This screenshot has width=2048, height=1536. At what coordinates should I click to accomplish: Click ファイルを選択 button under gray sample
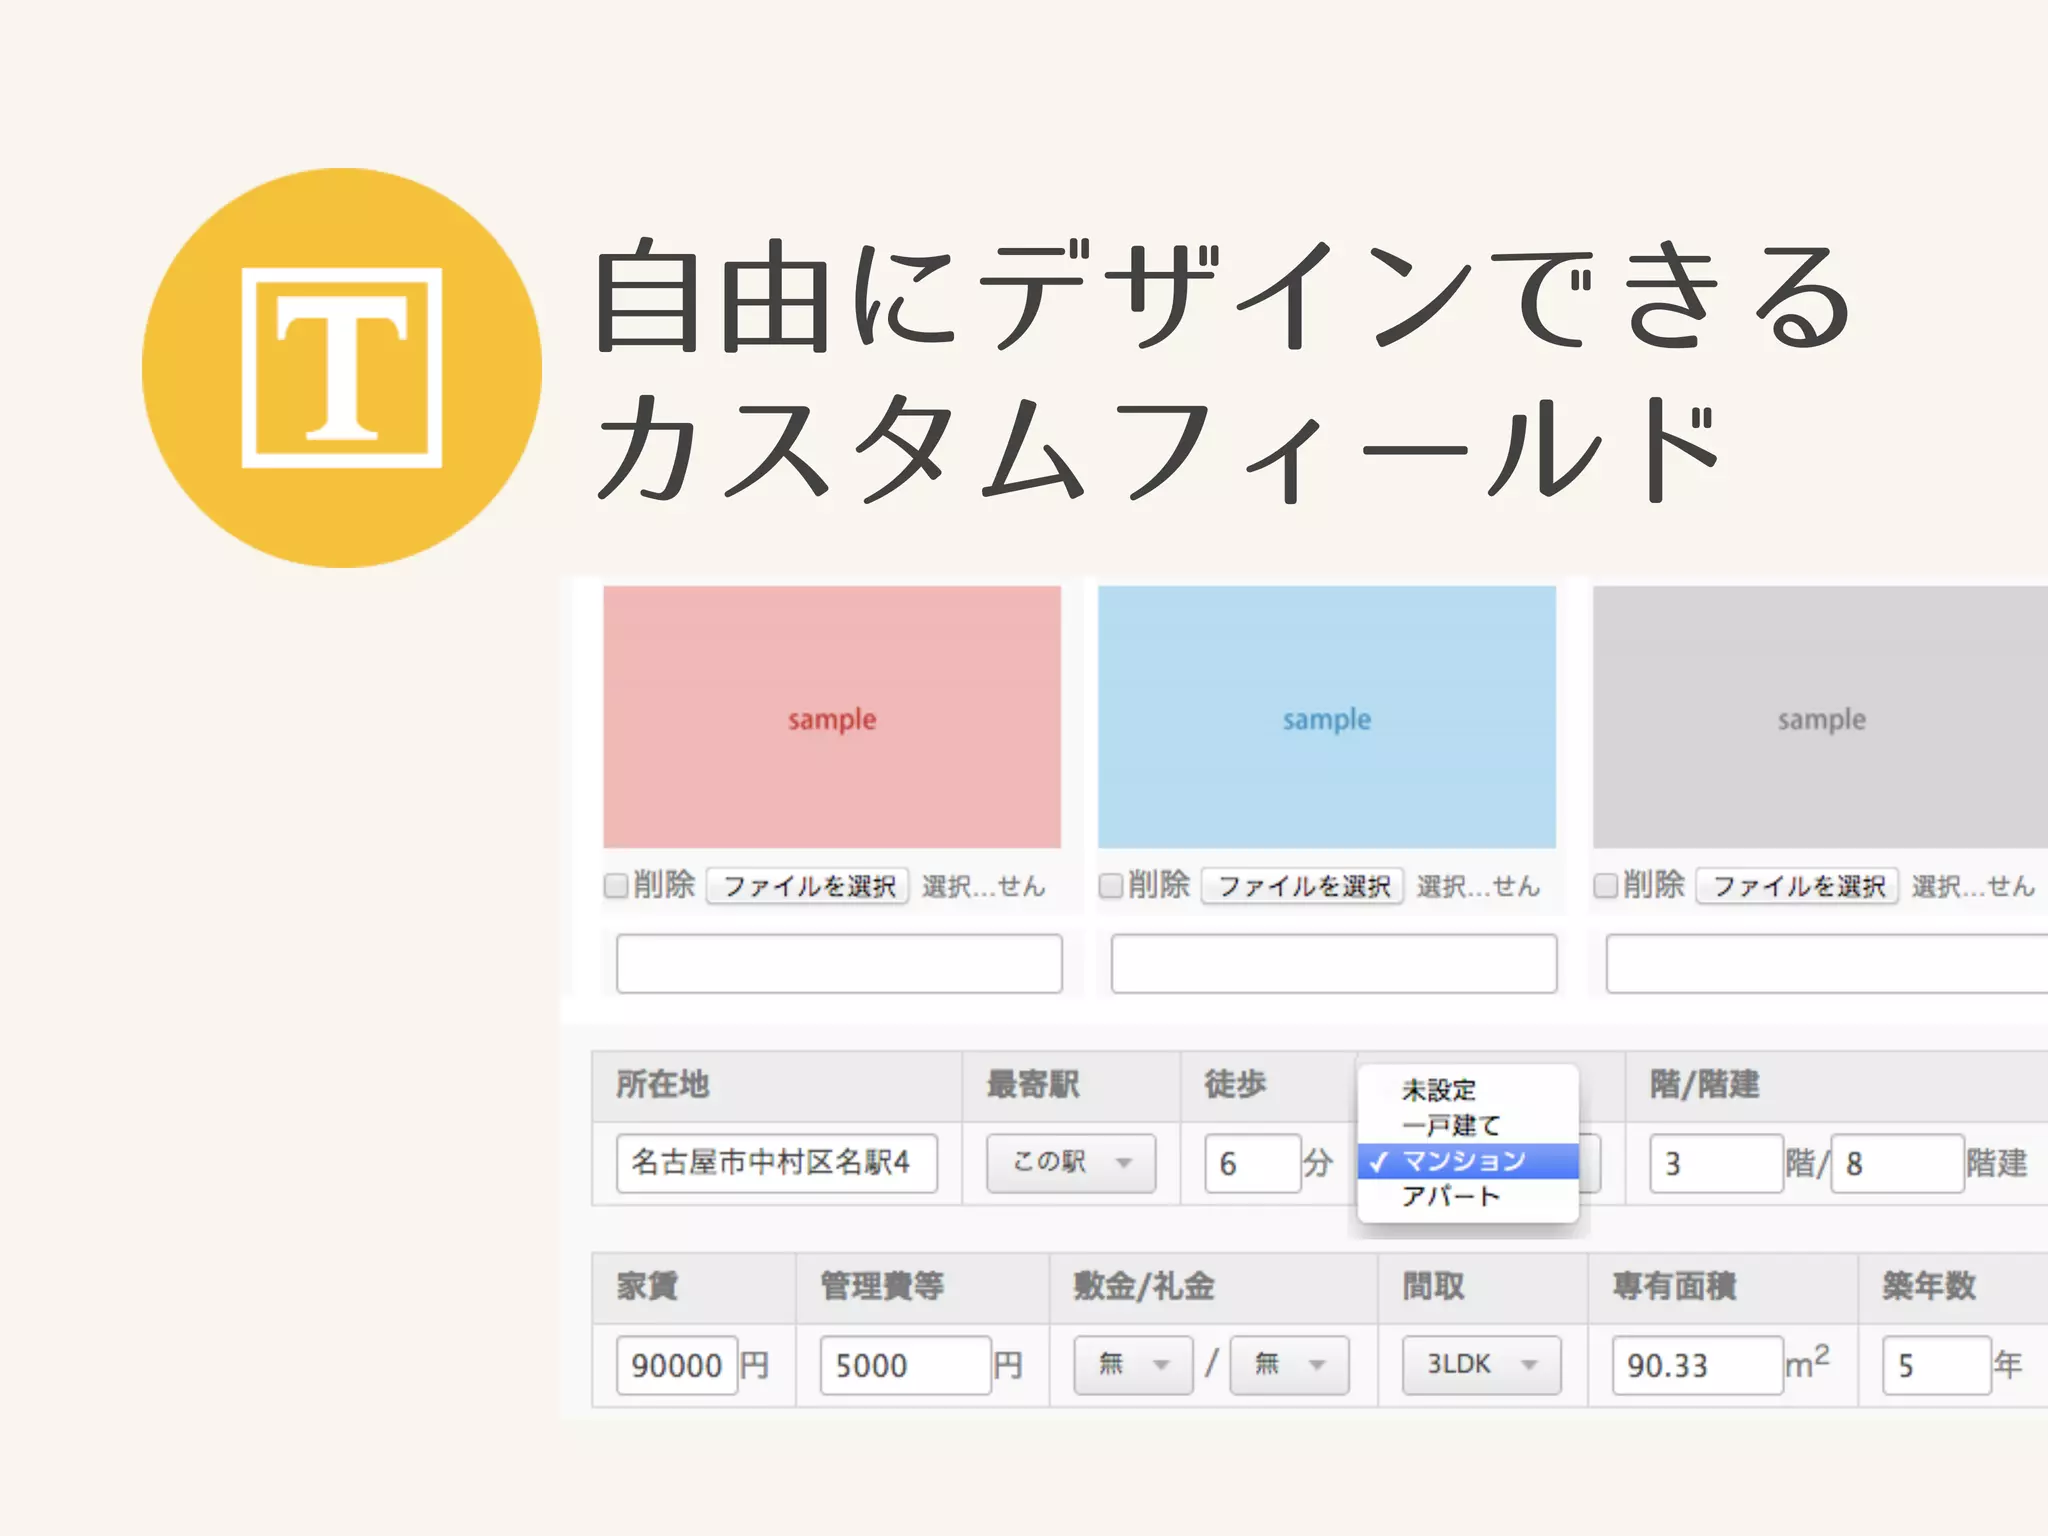pyautogui.click(x=1798, y=886)
